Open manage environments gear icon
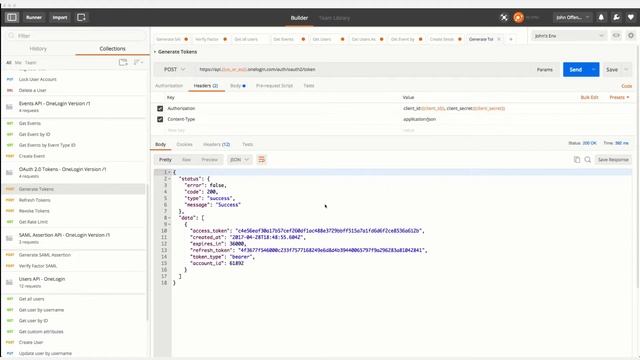640x360 pixels. pos(631,36)
